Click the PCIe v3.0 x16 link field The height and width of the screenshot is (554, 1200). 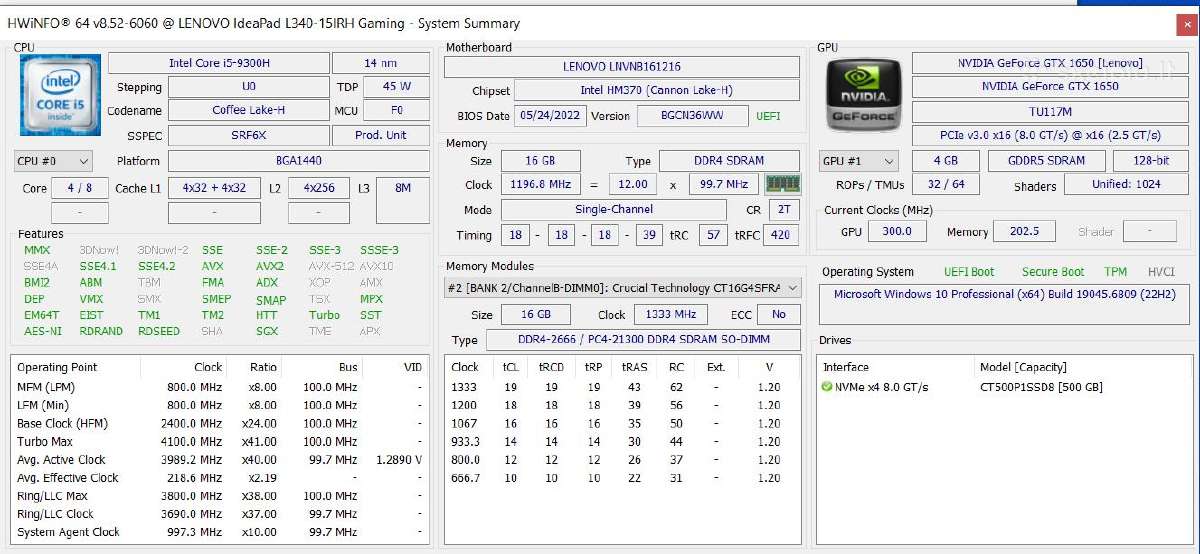[x=1049, y=135]
